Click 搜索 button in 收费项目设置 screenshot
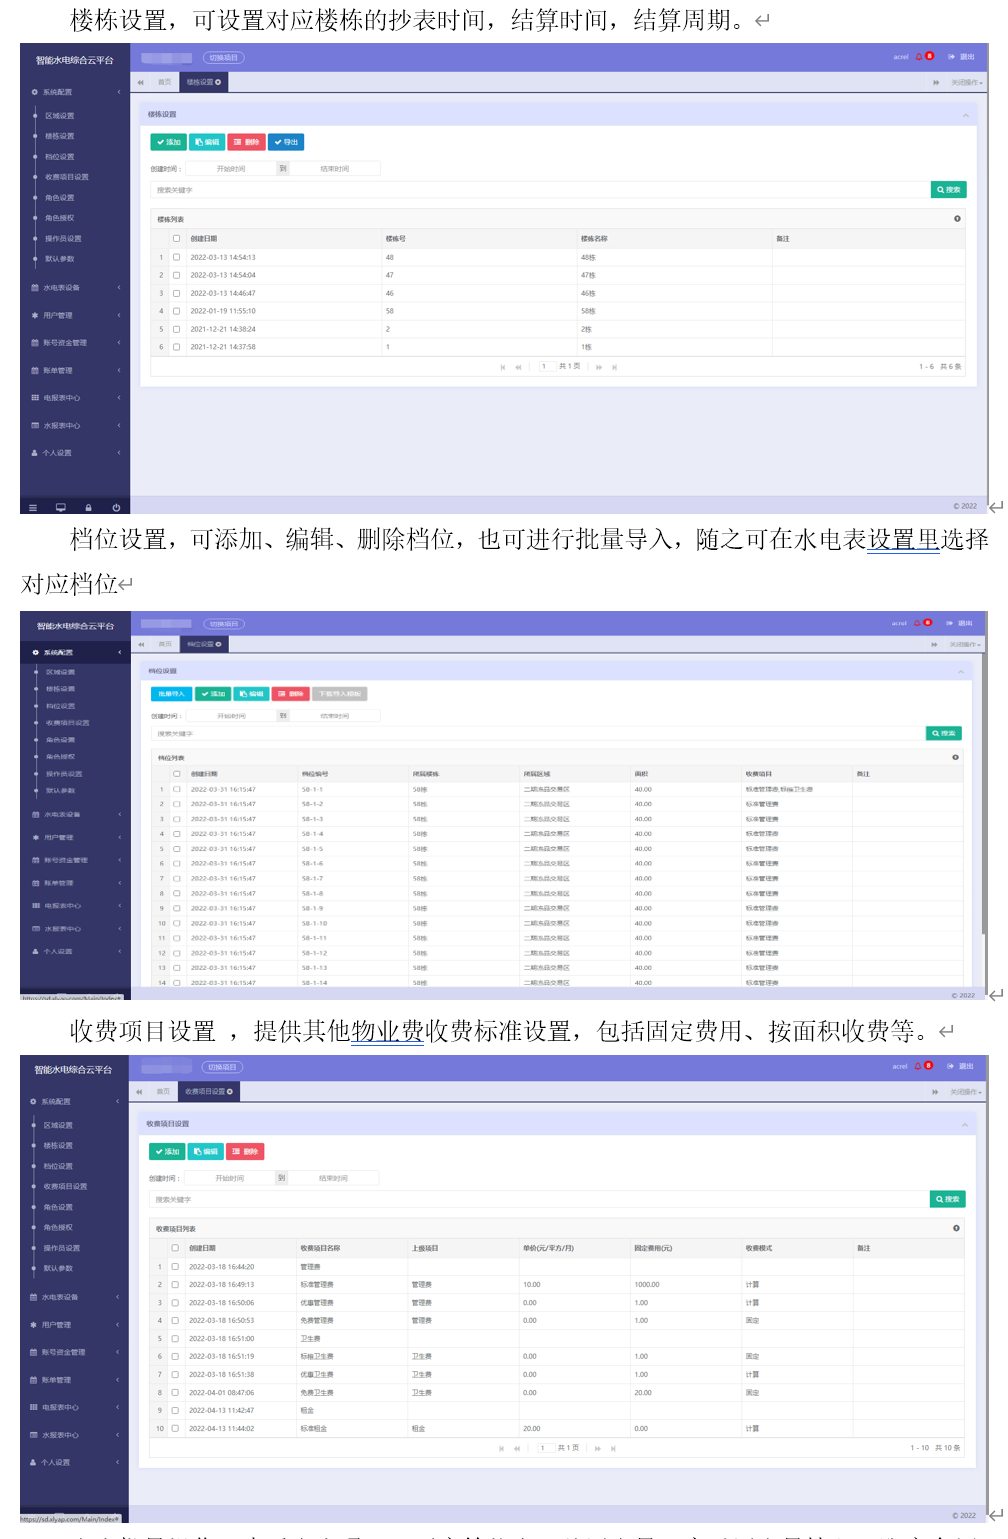This screenshot has height=1539, width=1008. [947, 1199]
